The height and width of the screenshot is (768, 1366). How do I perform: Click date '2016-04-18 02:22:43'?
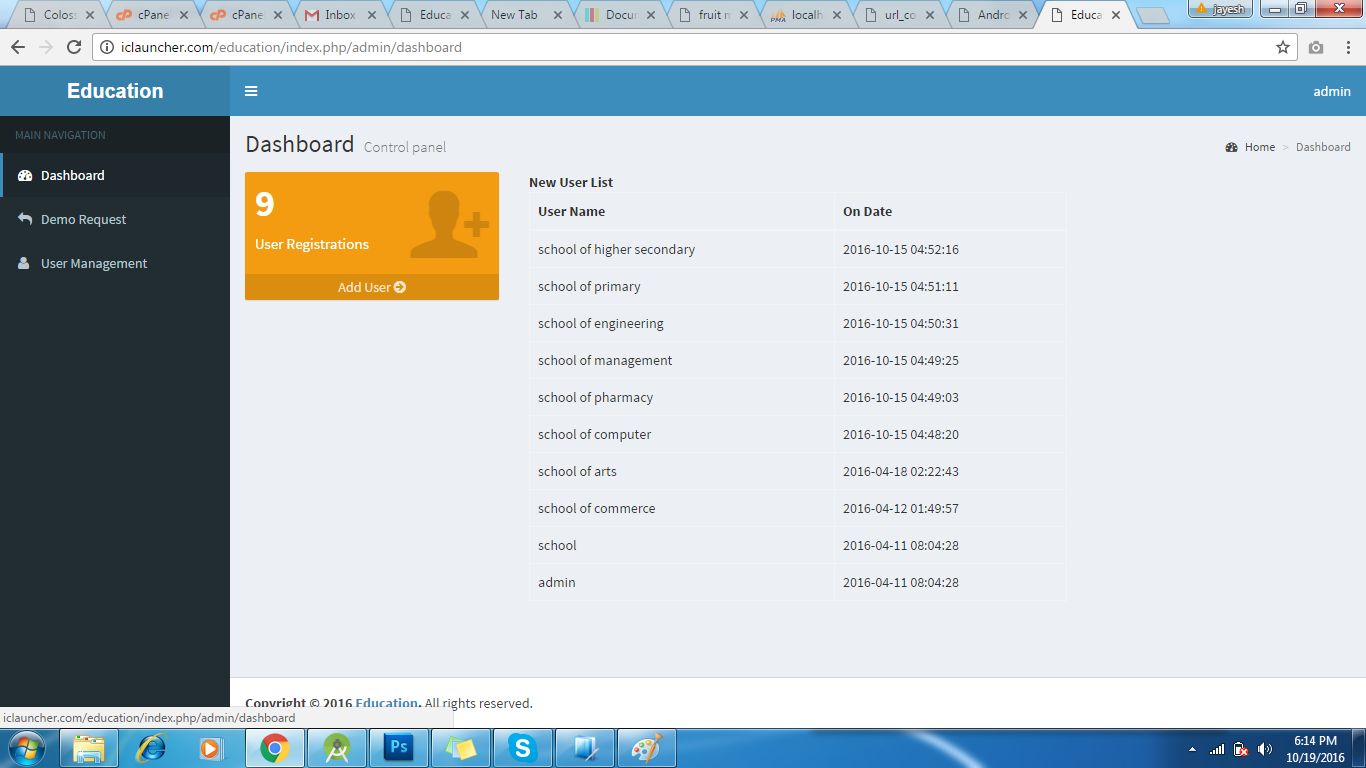[x=900, y=471]
